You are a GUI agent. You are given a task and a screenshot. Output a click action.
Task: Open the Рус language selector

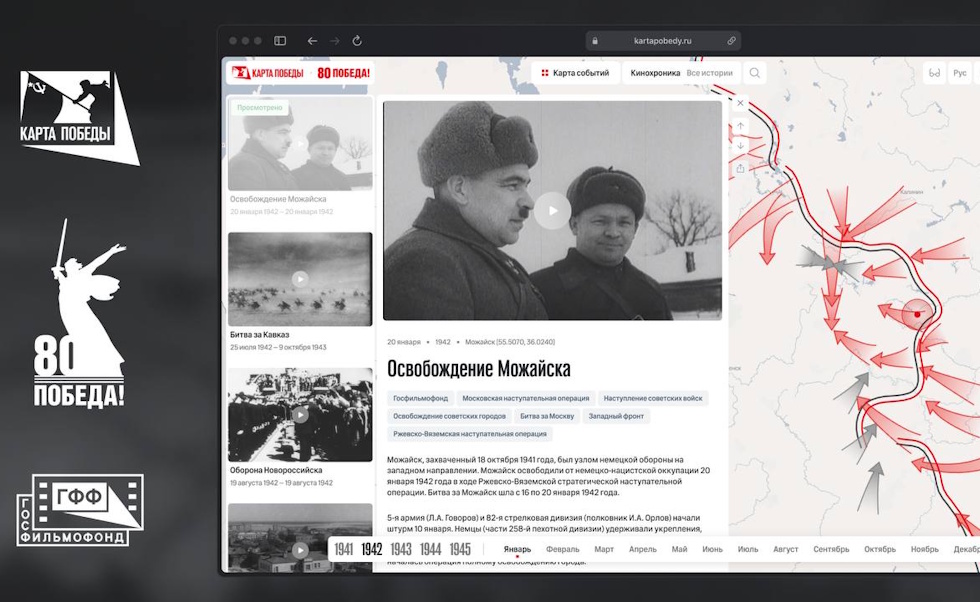point(959,73)
